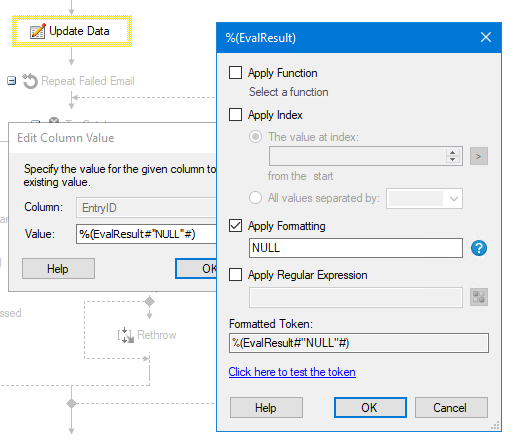Click the Rethrow activity icon
This screenshot has height=441, width=513.
(x=126, y=335)
